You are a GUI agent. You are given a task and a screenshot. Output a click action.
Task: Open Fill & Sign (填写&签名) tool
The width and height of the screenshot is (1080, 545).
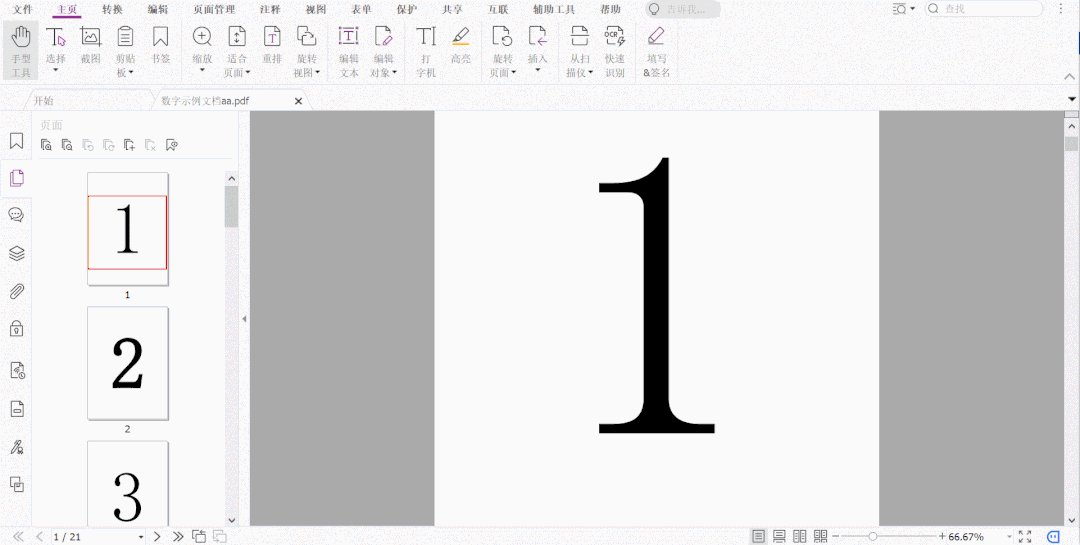click(x=656, y=50)
